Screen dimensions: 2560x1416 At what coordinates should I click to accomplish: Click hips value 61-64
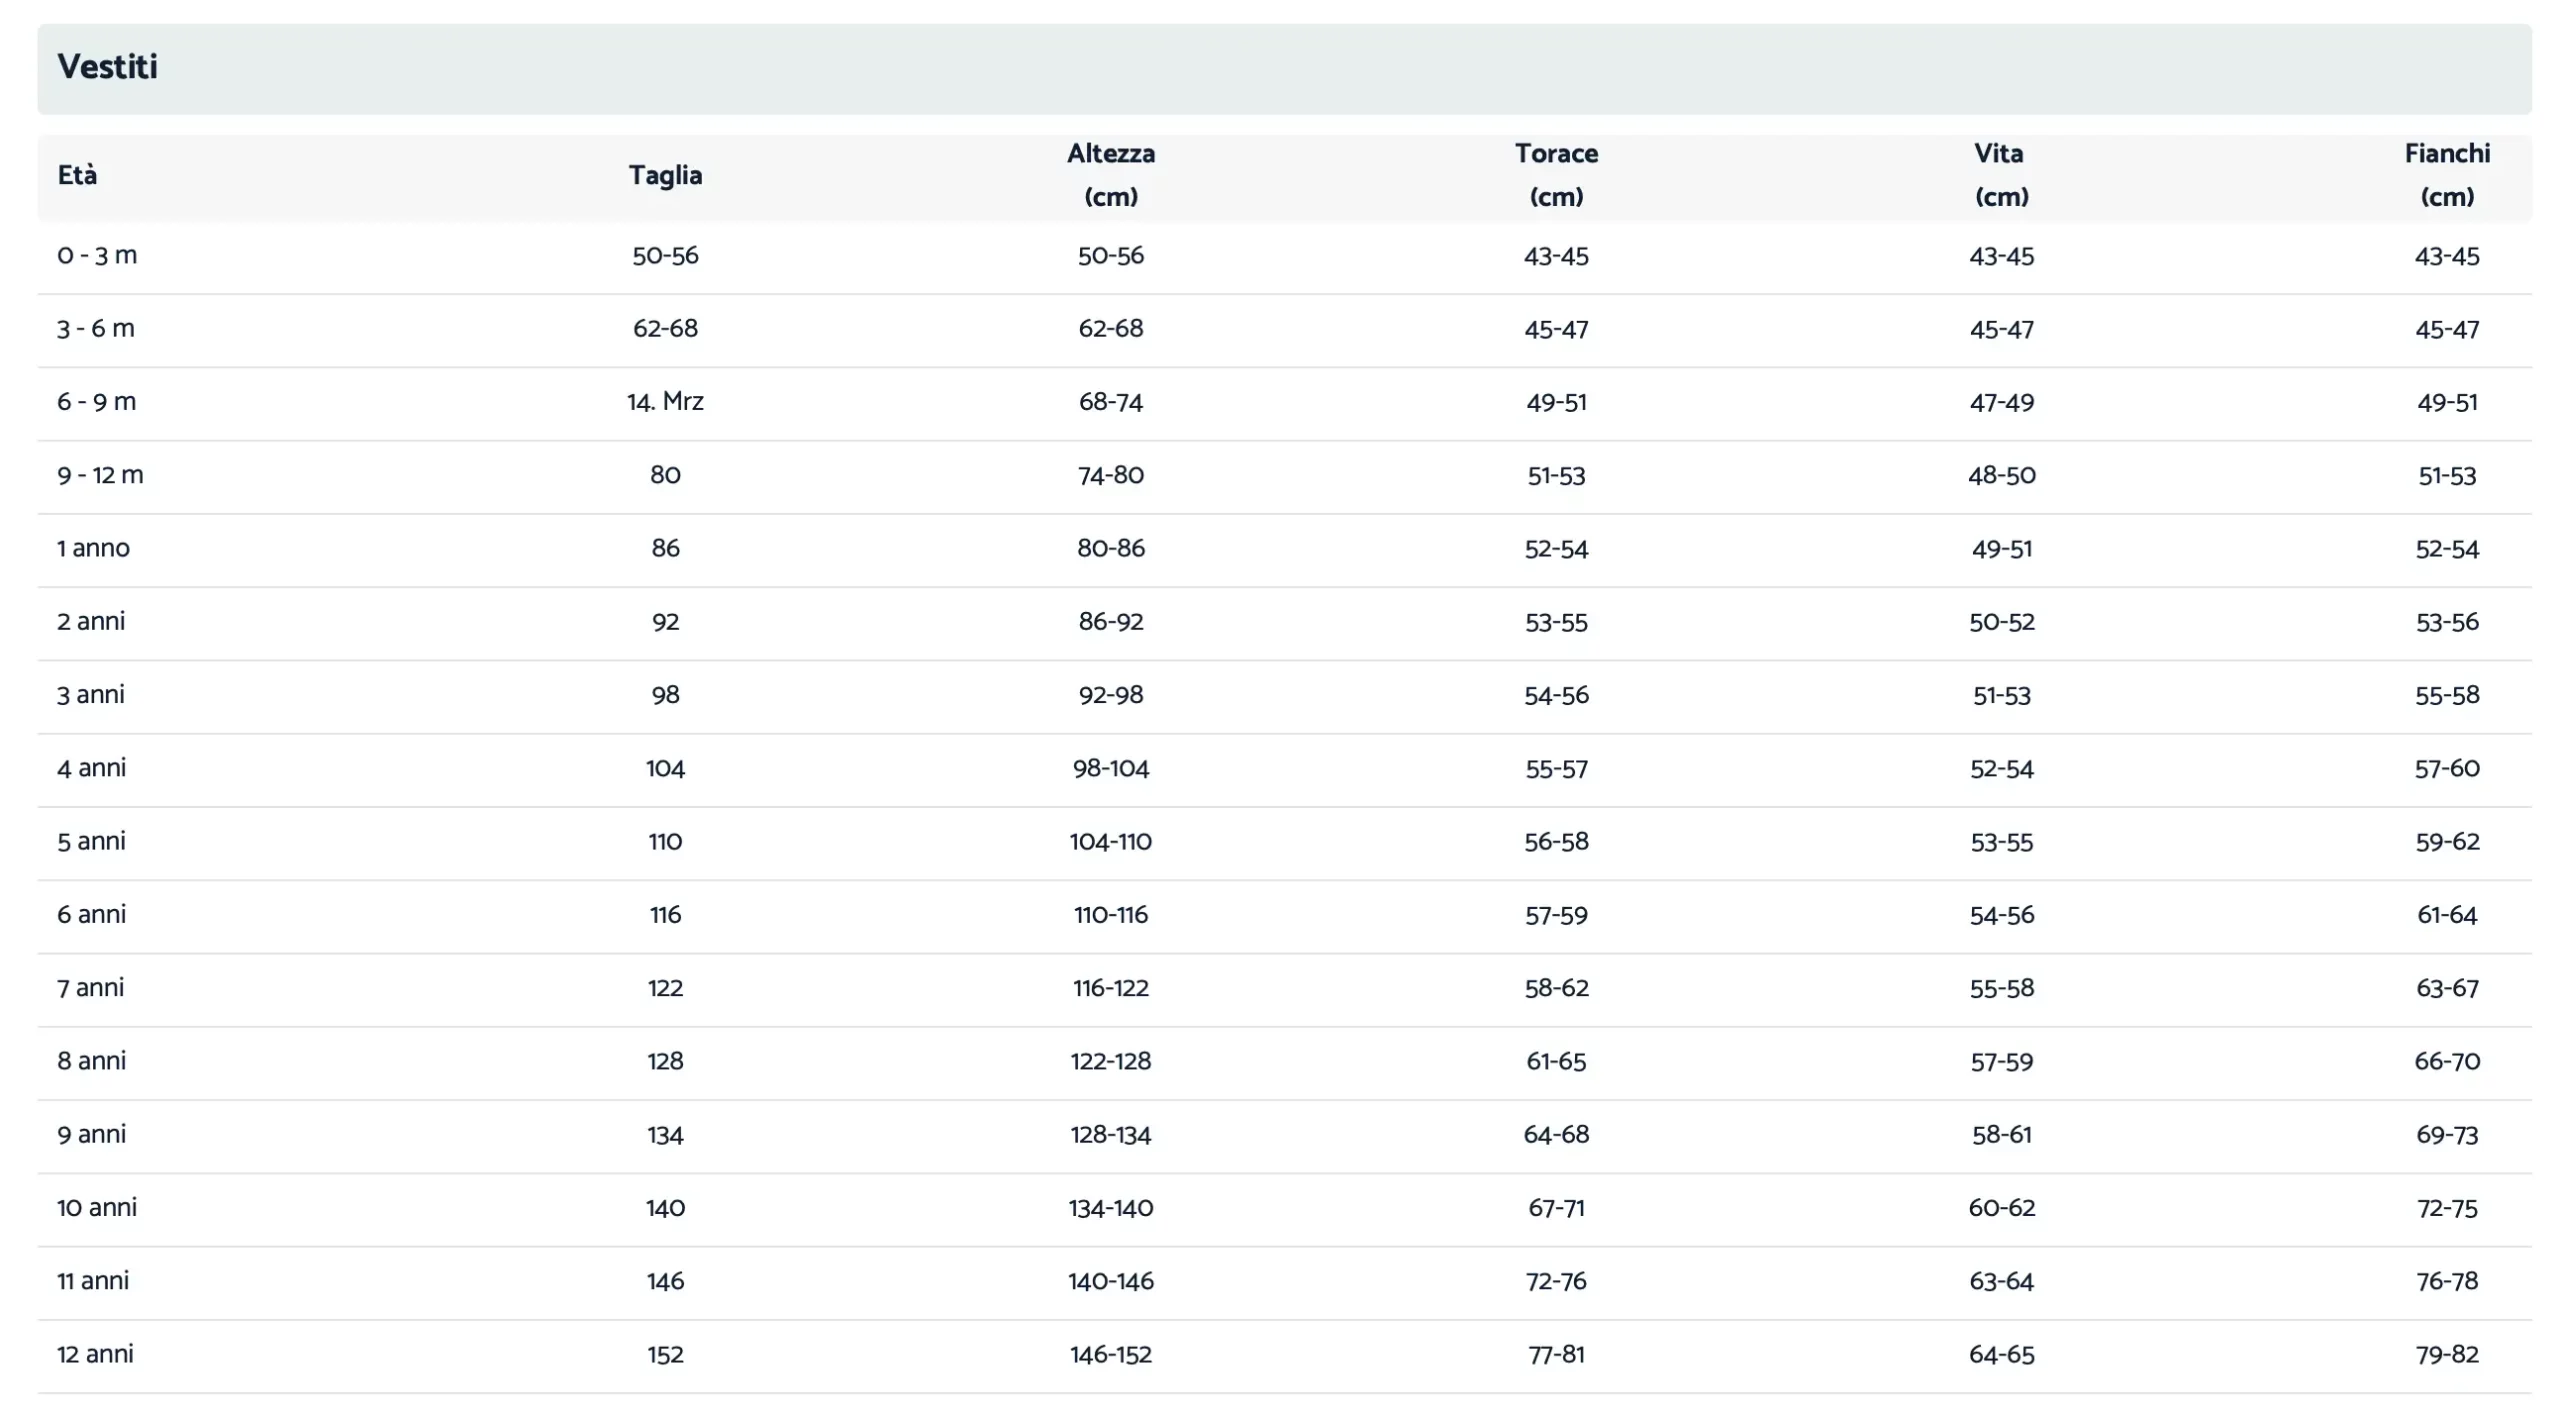(x=2446, y=915)
